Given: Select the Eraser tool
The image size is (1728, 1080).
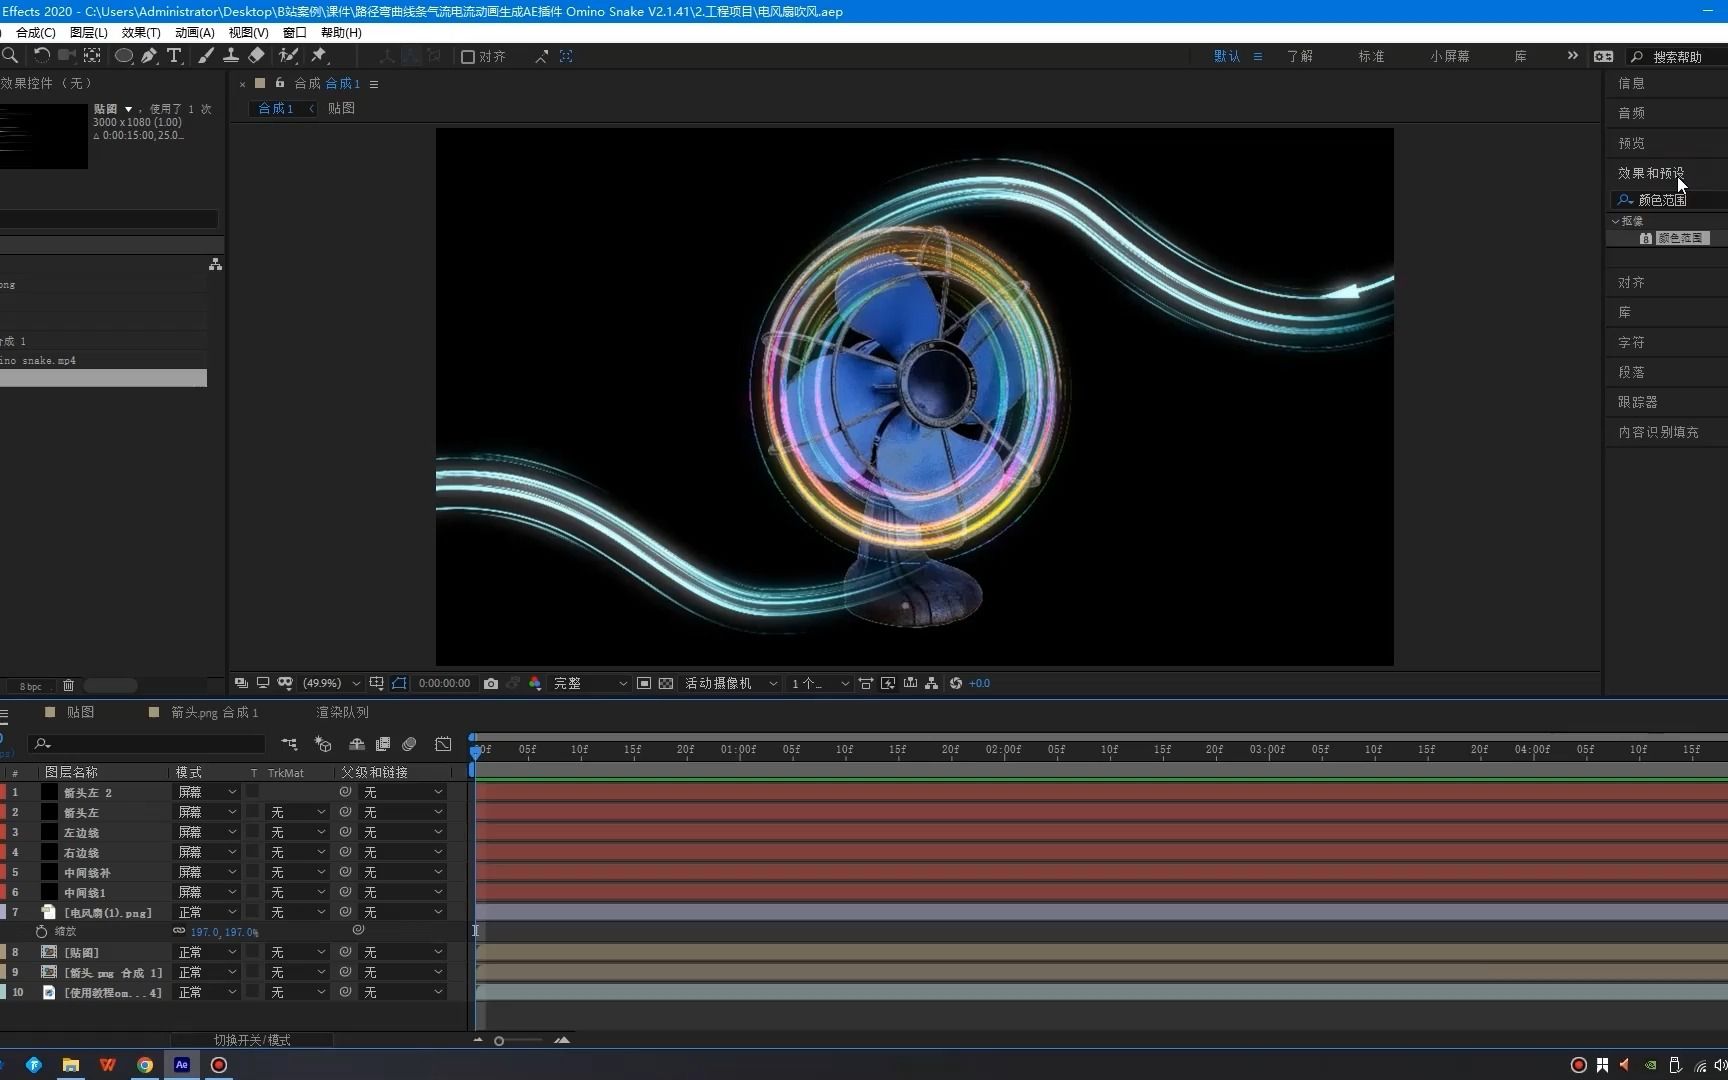Looking at the screenshot, I should pos(257,56).
